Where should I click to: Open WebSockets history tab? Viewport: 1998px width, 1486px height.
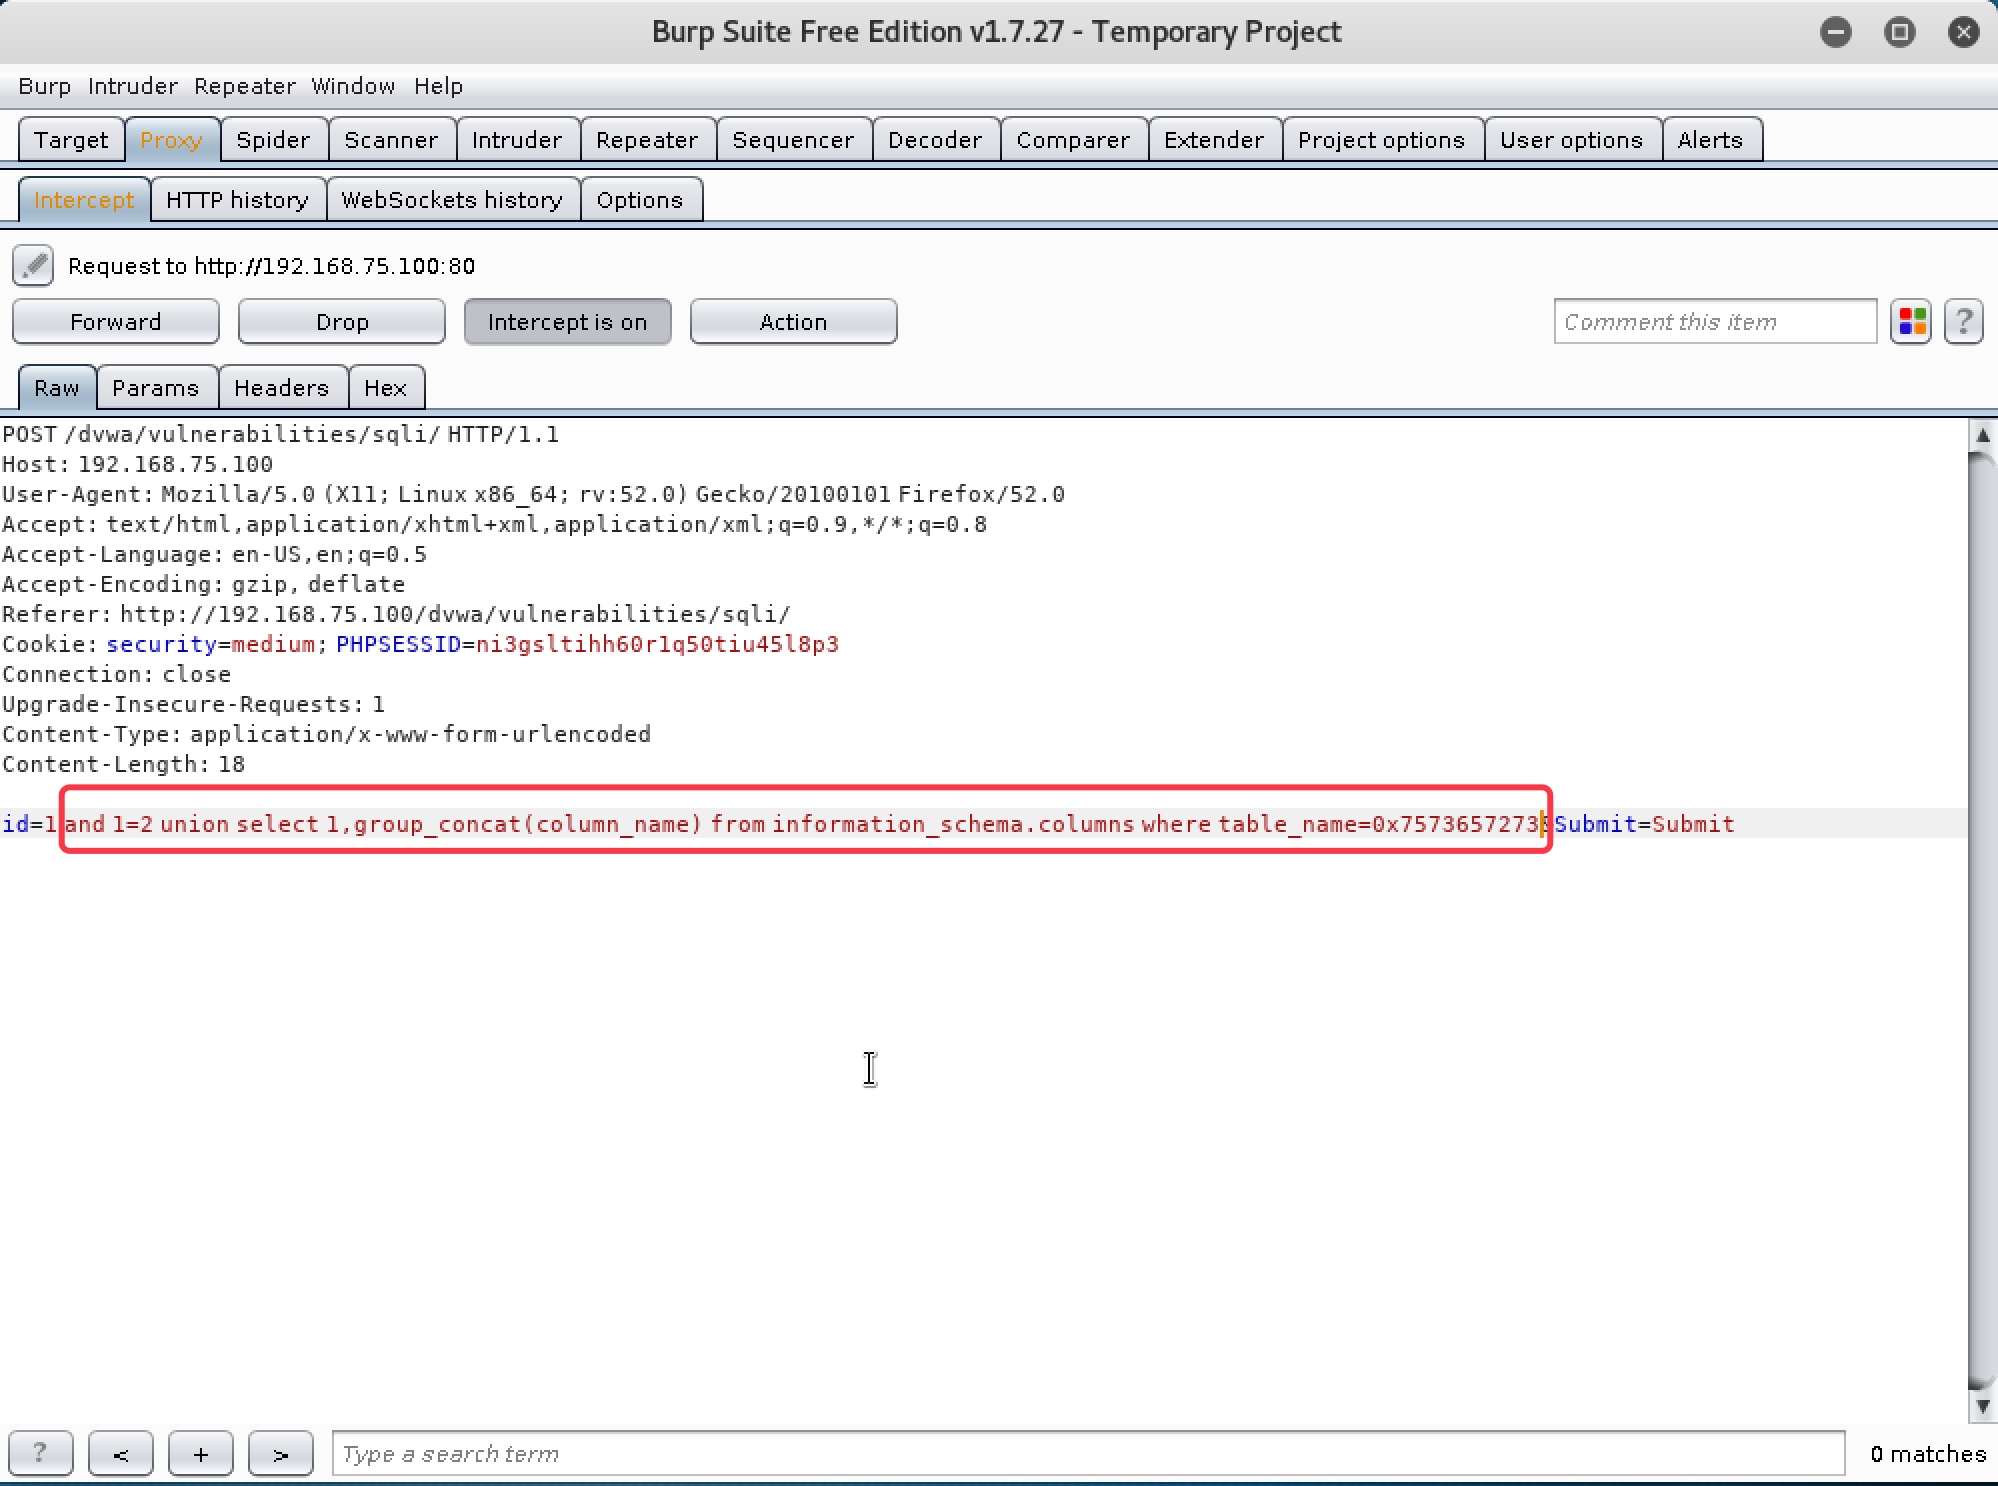451,198
